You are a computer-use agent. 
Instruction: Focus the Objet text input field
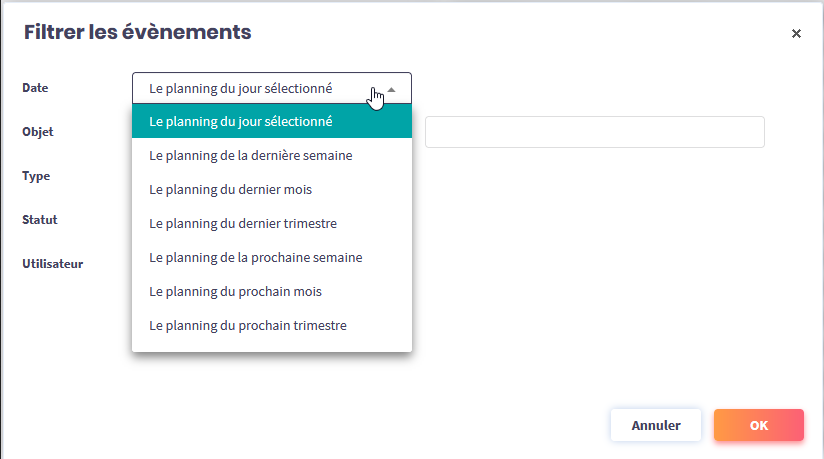[x=594, y=132]
